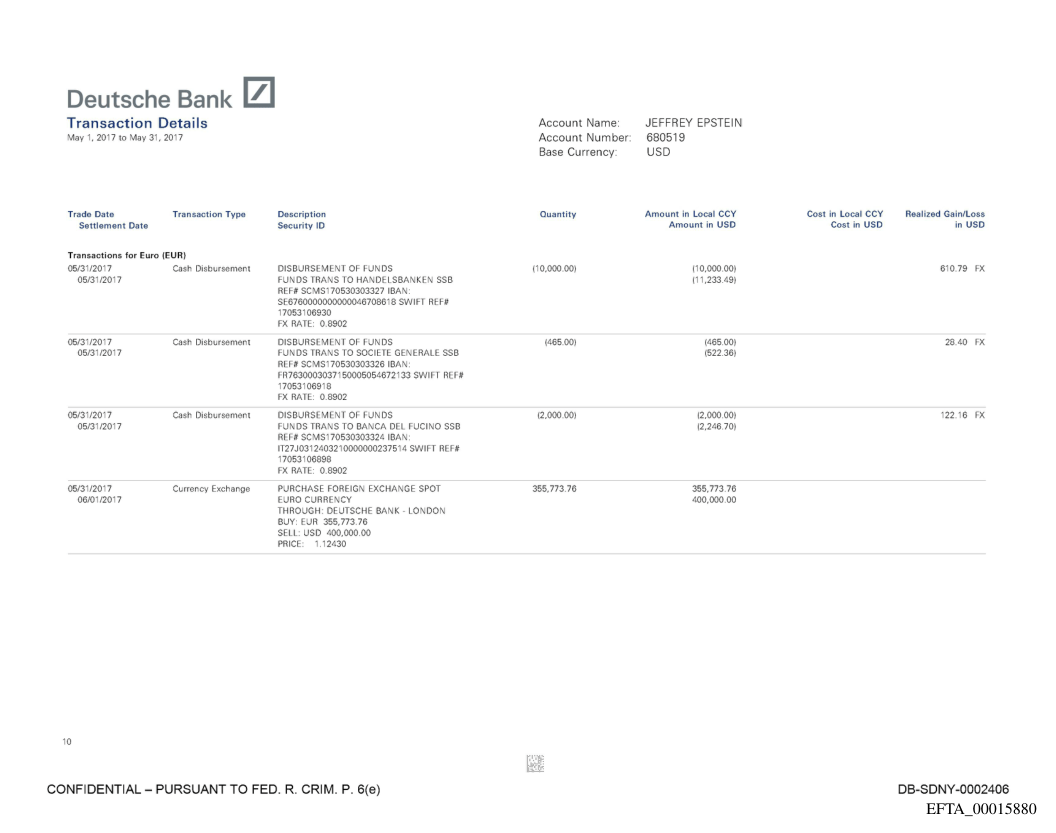Click the Cost in Local CCY header
The width and height of the screenshot is (1056, 833).
pyautogui.click(x=844, y=214)
